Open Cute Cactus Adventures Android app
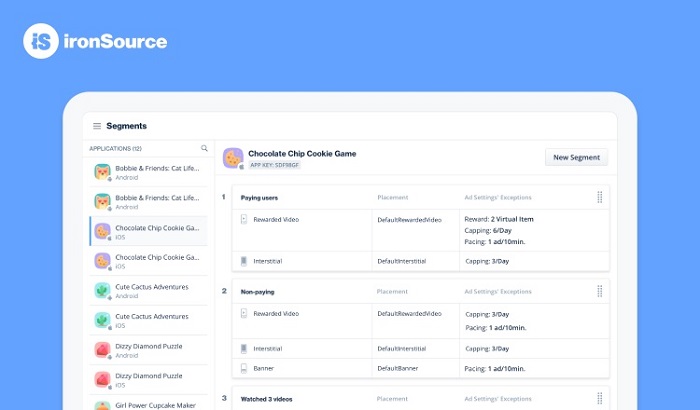 click(150, 290)
